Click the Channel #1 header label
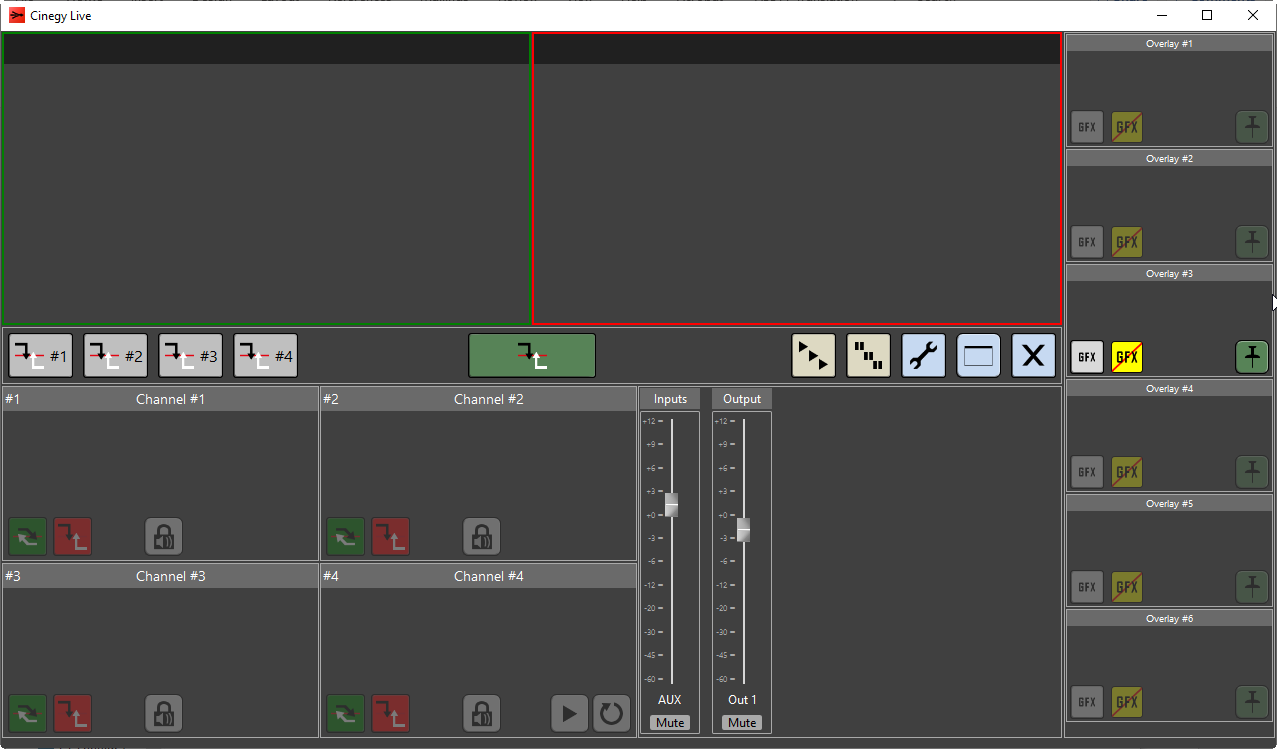Viewport: 1277px width, 749px height. pos(170,399)
